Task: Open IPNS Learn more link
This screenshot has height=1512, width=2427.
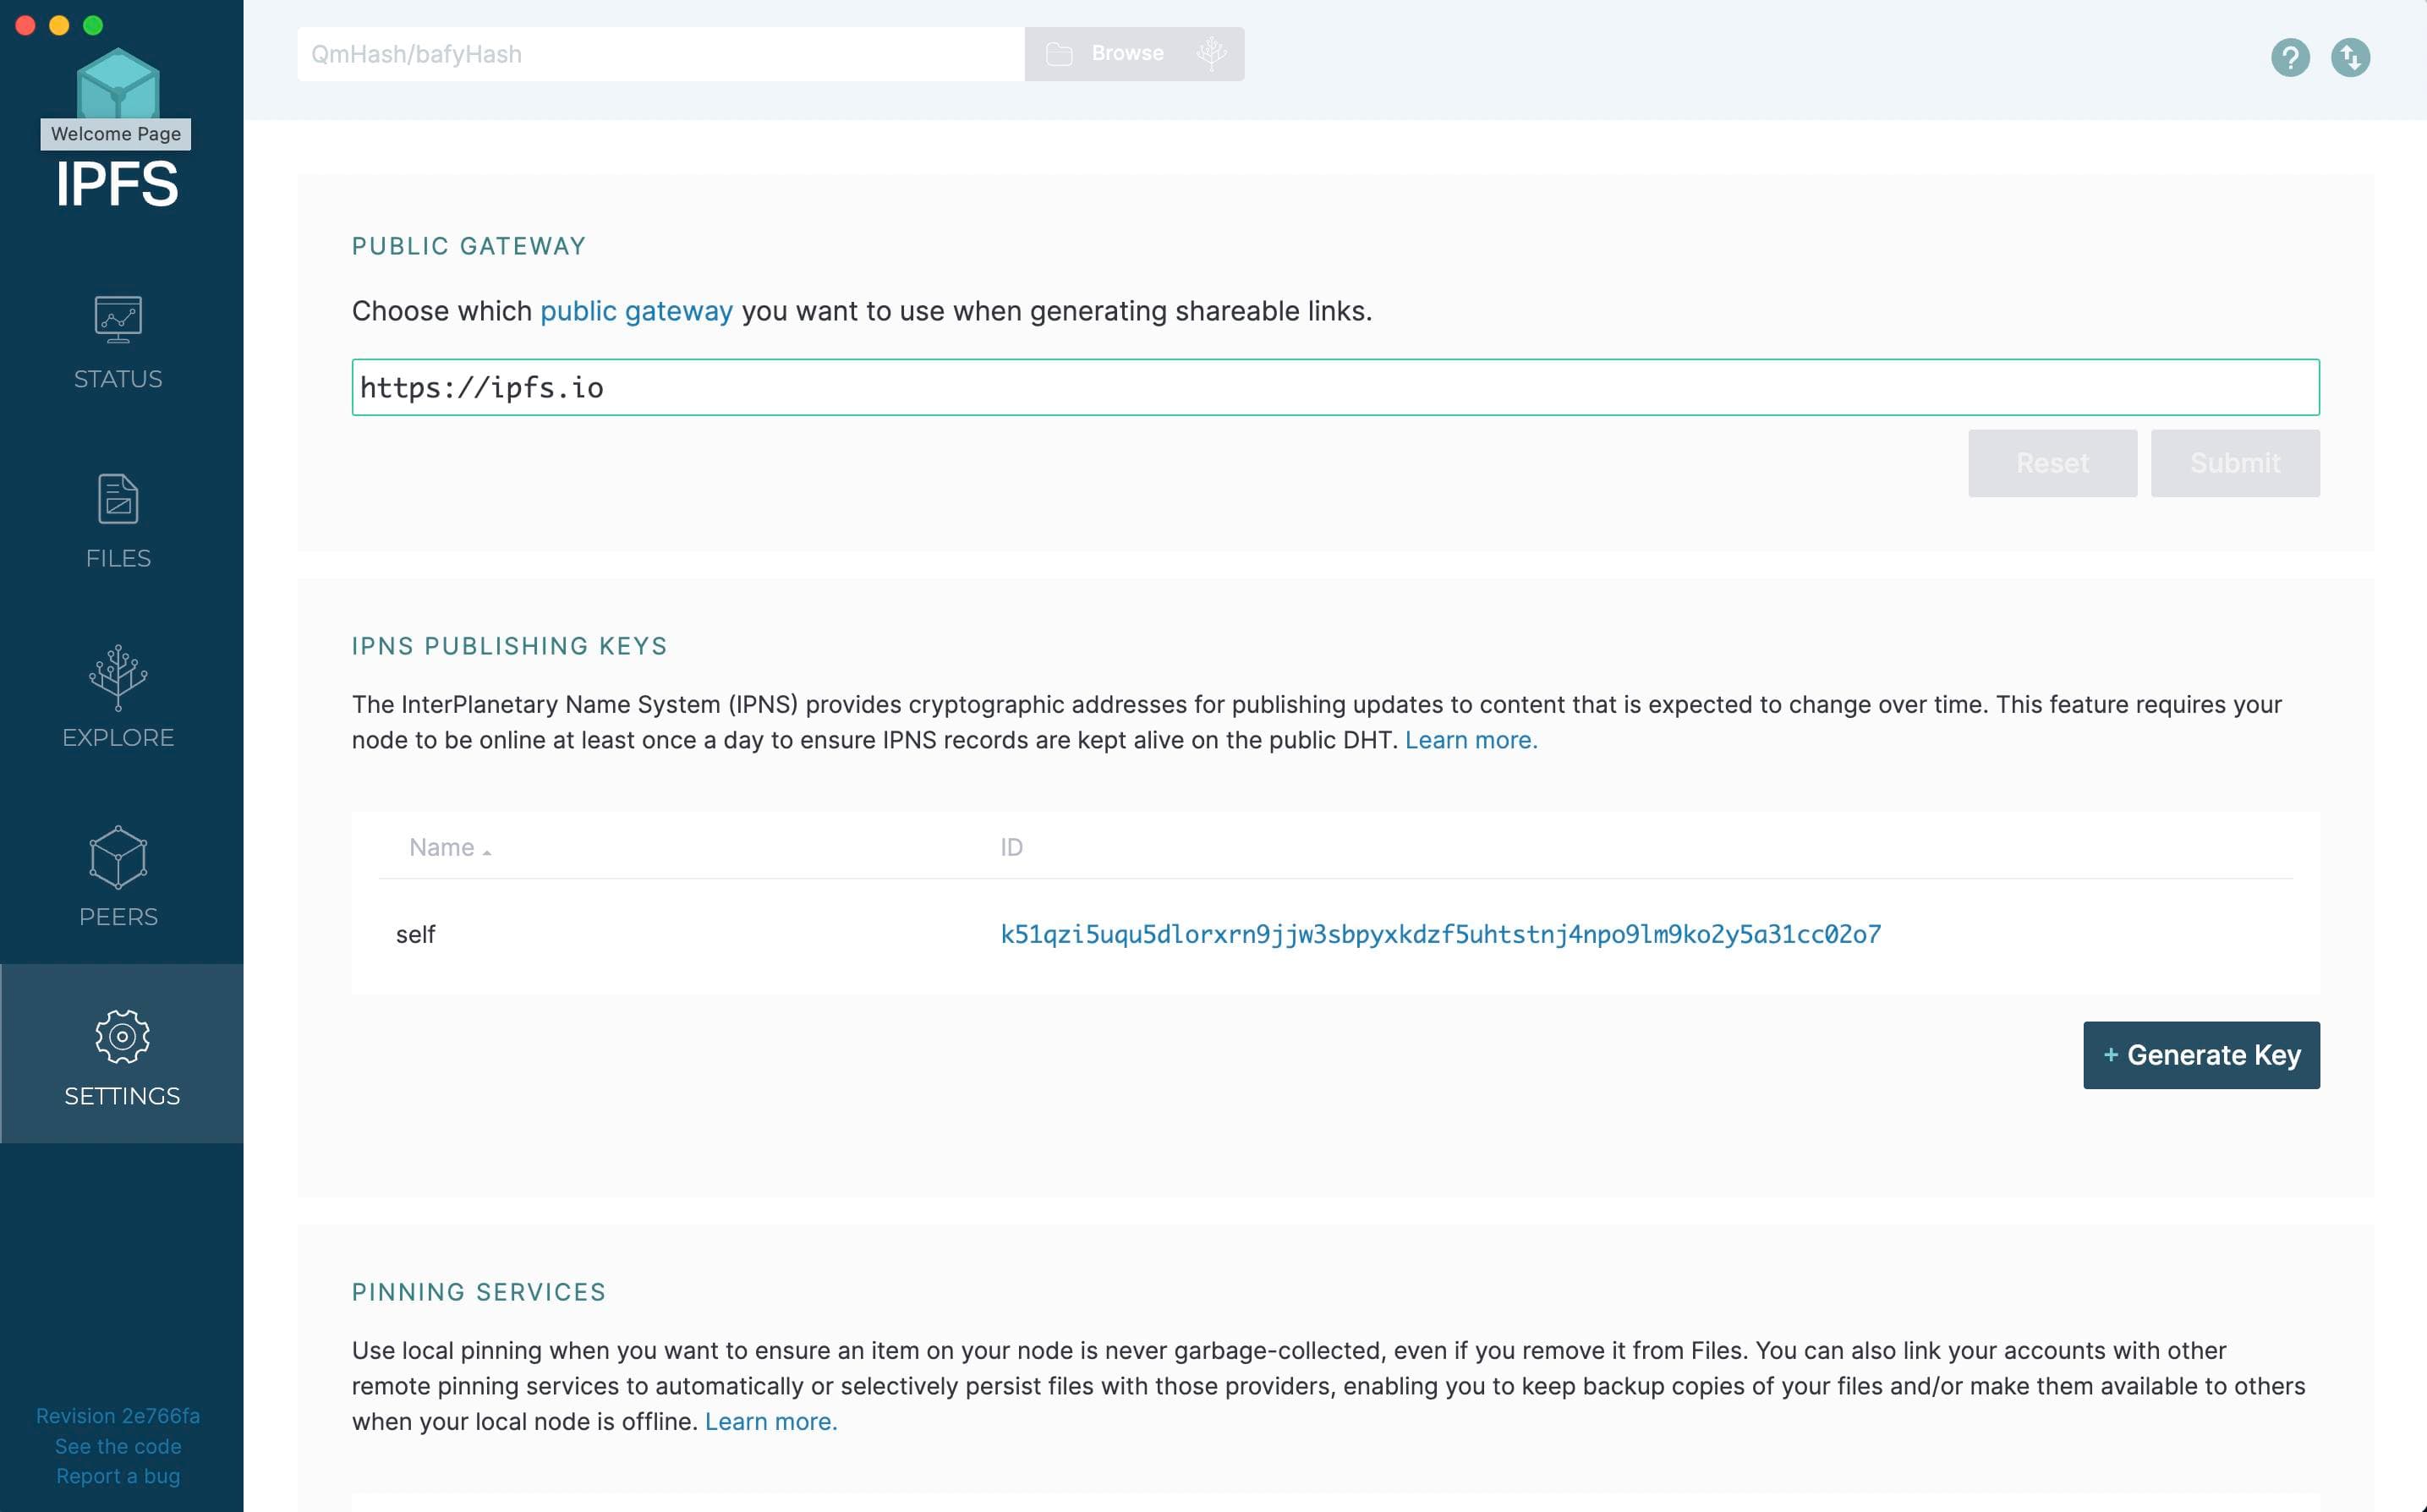Action: tap(1470, 740)
